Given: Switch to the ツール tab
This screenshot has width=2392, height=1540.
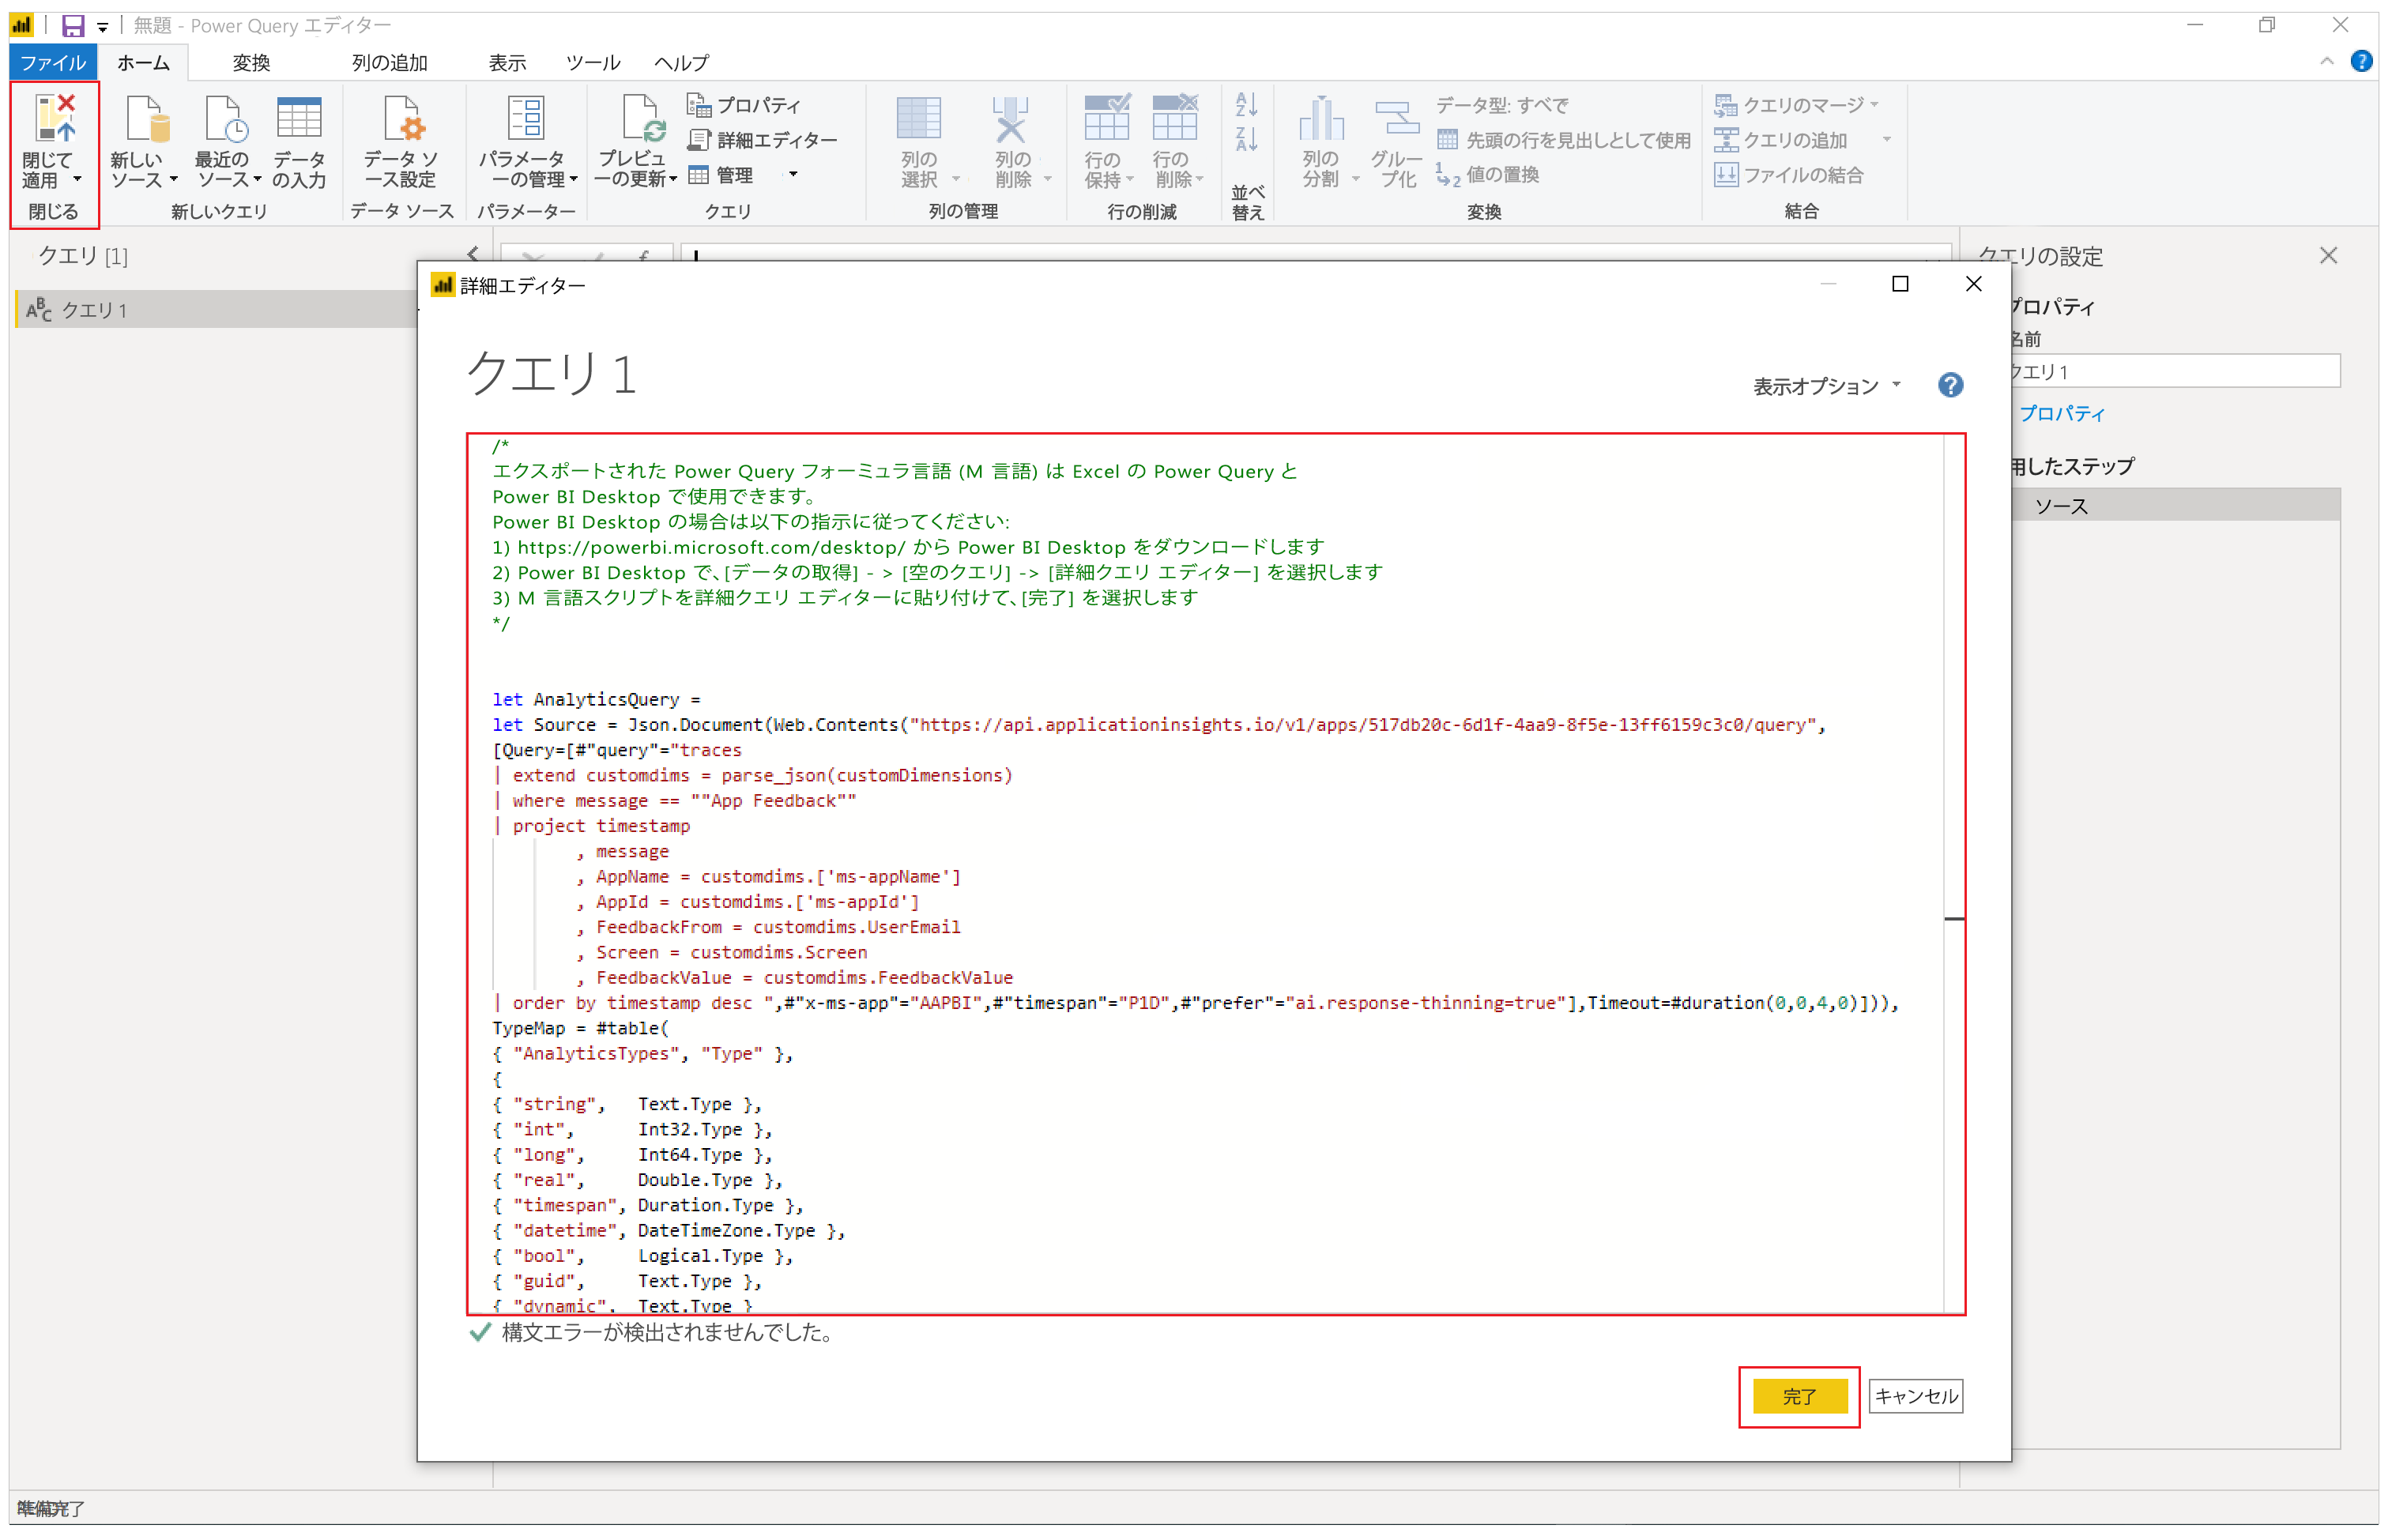Looking at the screenshot, I should click(x=593, y=62).
